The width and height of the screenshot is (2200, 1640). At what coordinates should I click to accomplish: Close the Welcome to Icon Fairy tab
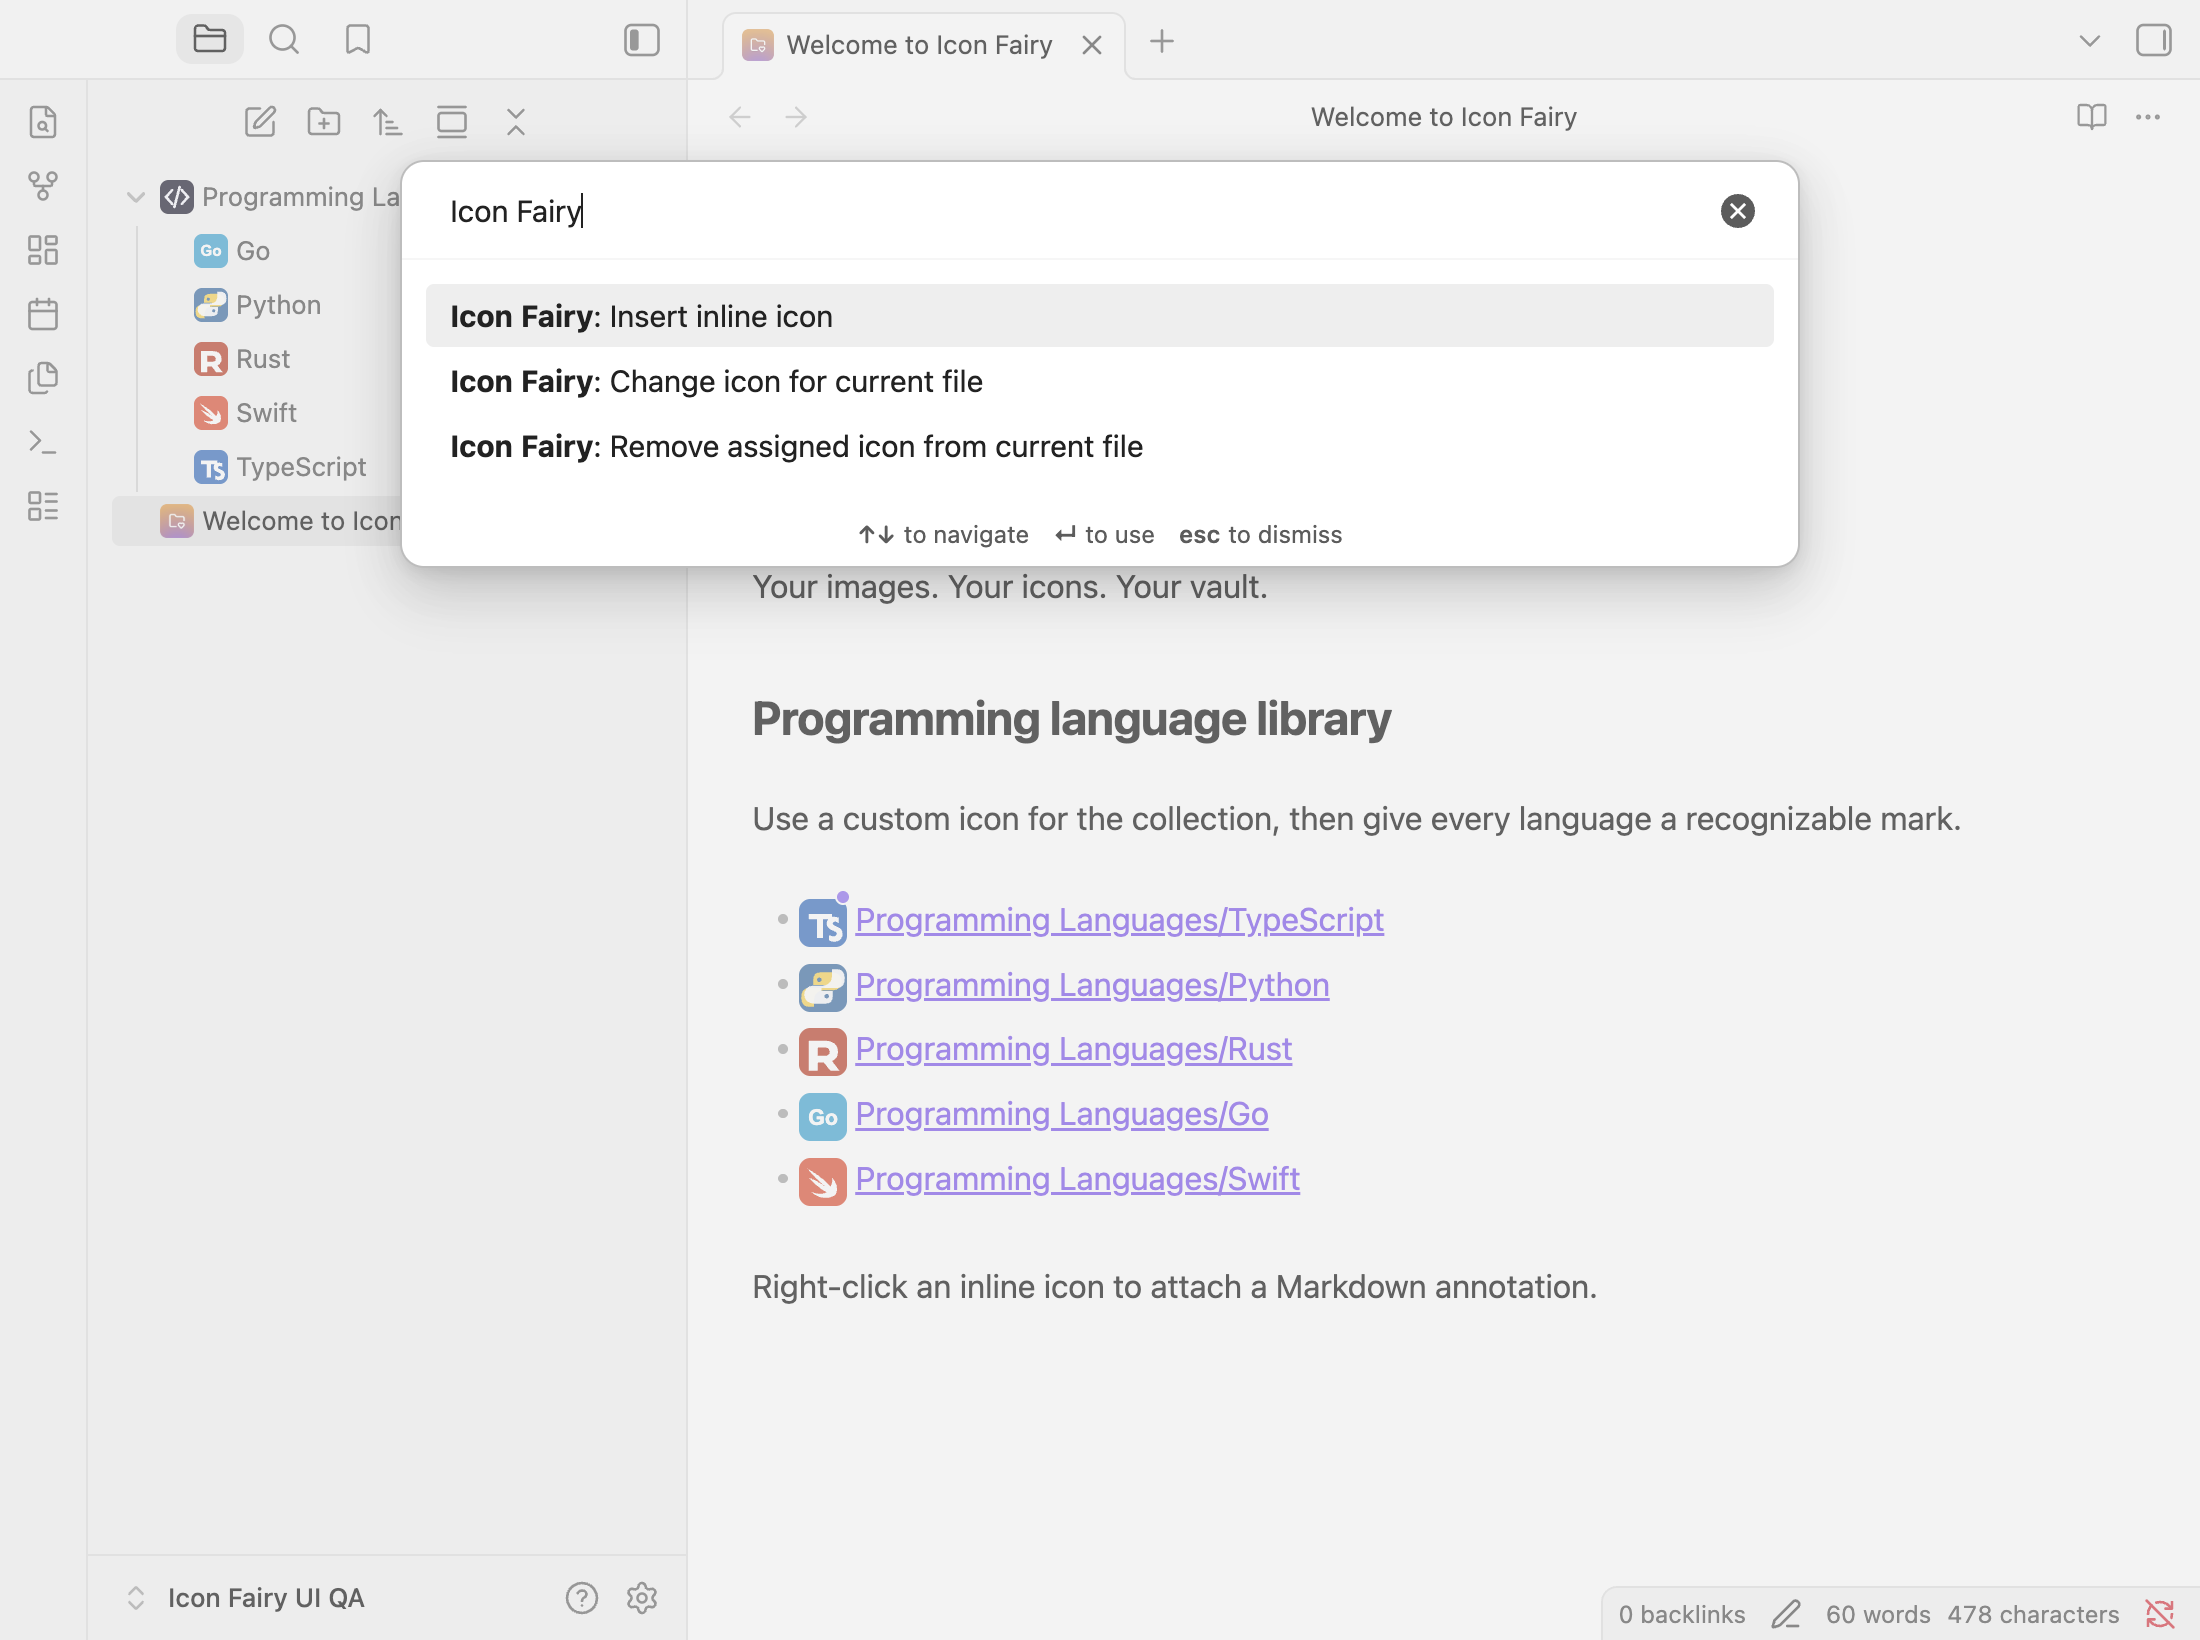click(x=1092, y=45)
